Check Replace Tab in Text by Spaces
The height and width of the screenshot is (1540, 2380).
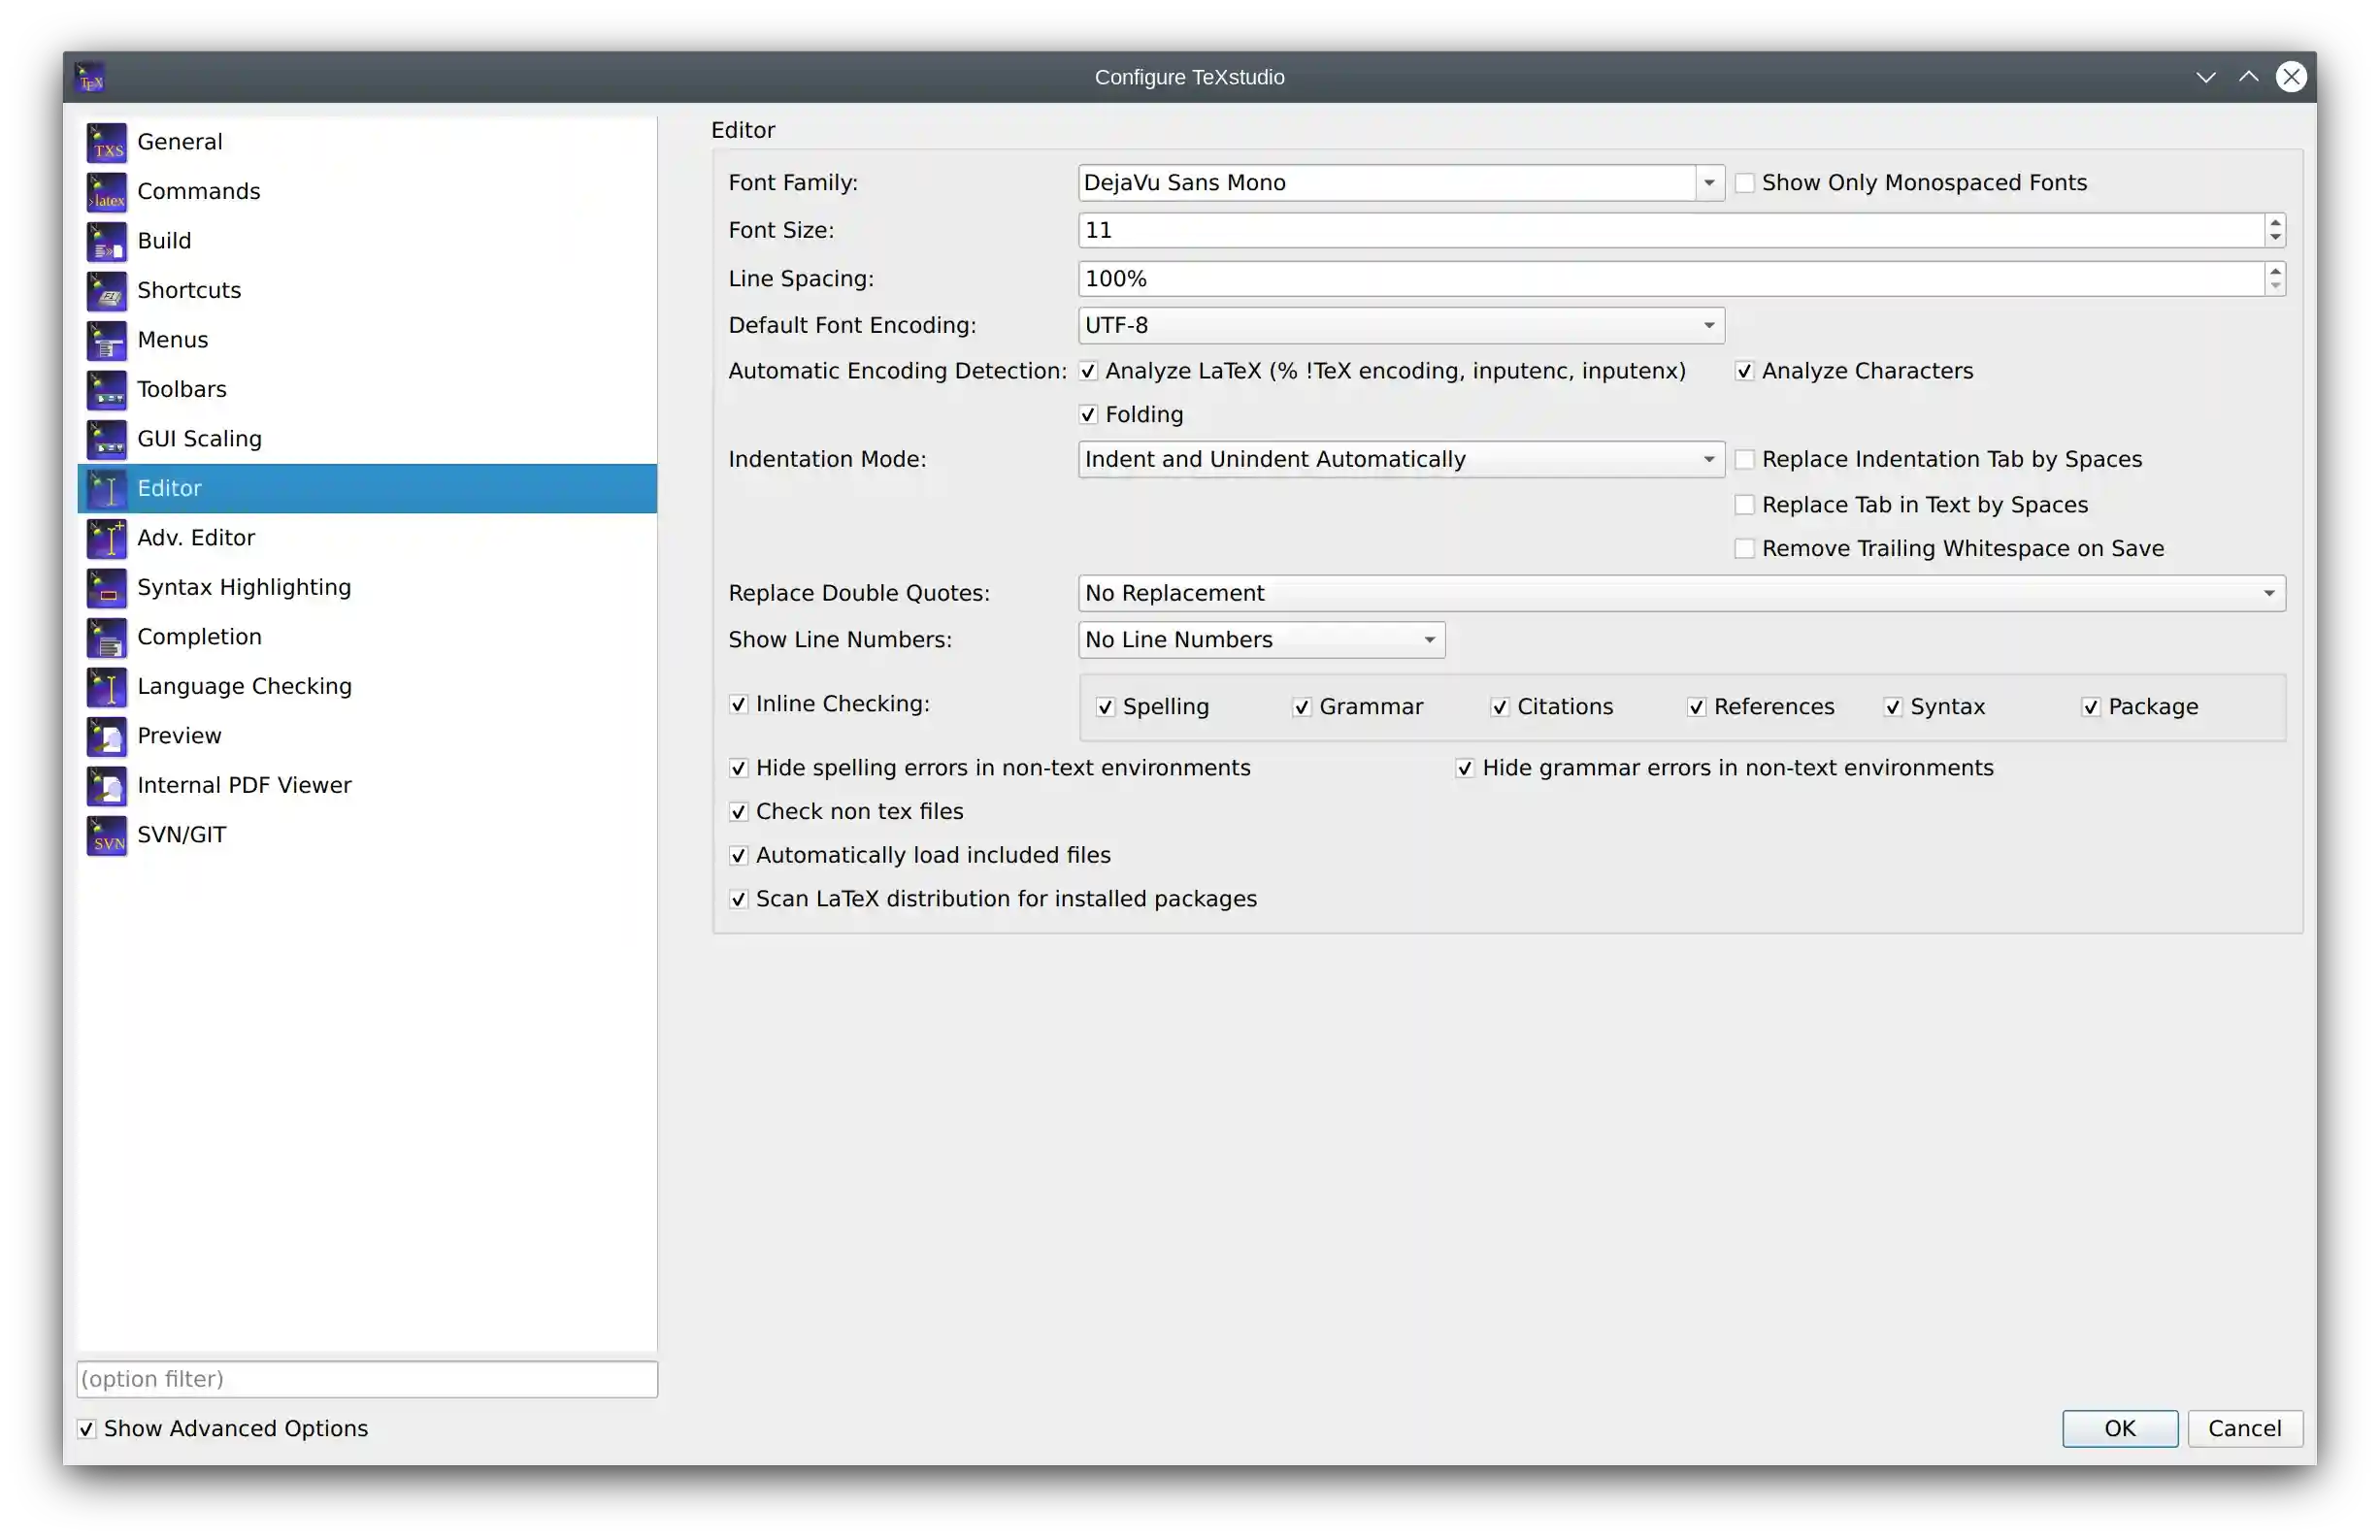pos(1744,506)
